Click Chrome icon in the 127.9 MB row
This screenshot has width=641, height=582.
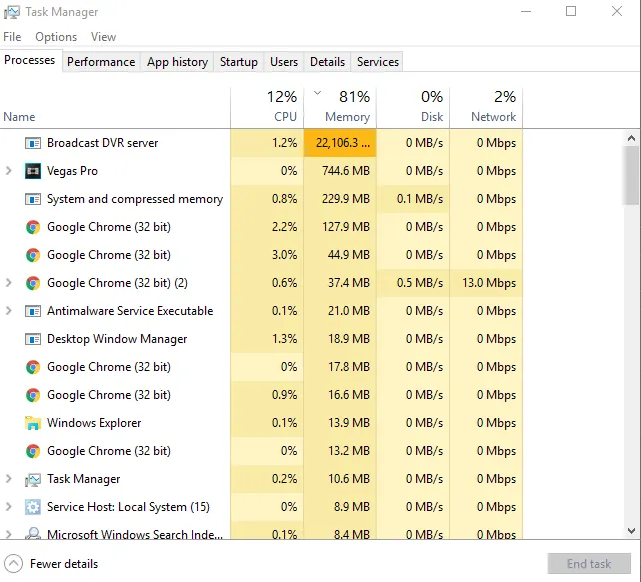pyautogui.click(x=33, y=227)
